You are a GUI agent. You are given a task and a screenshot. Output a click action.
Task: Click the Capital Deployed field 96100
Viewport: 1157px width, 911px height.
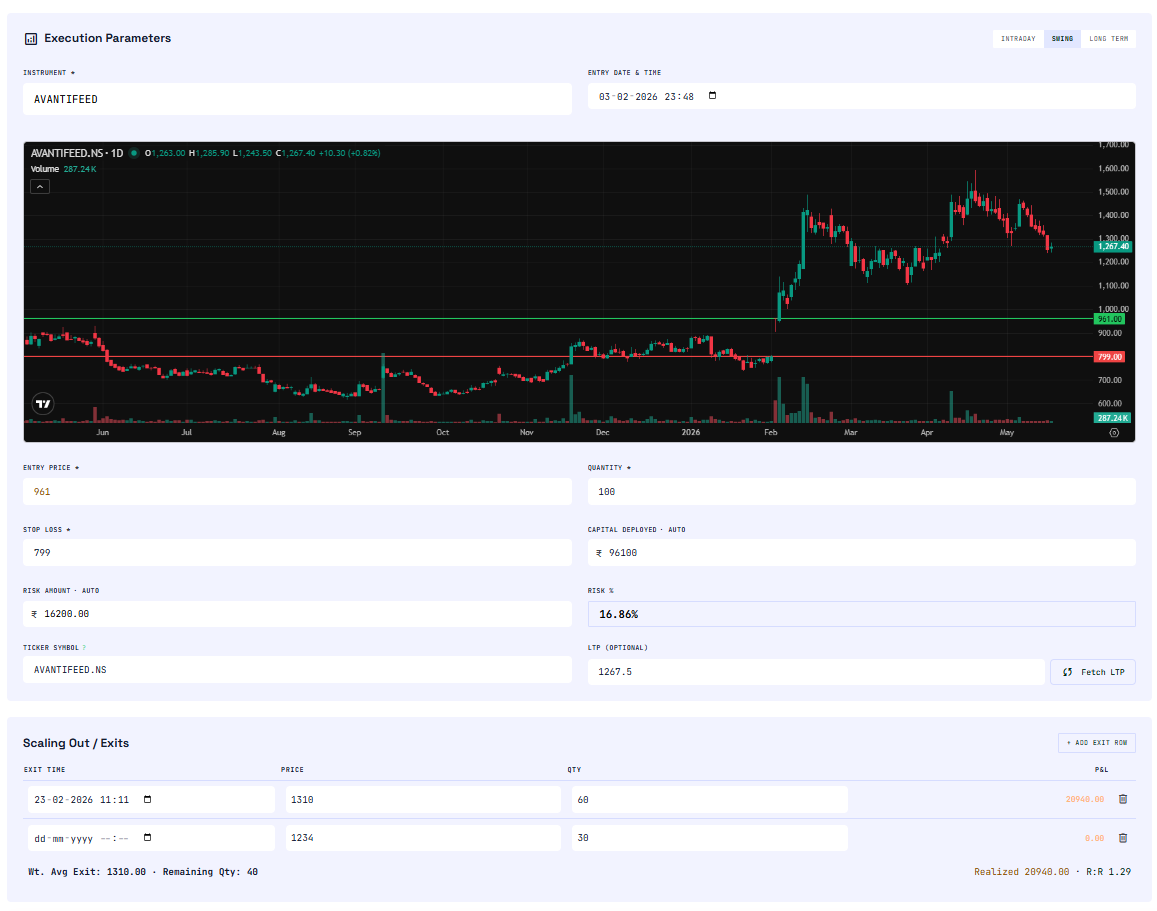[861, 553]
